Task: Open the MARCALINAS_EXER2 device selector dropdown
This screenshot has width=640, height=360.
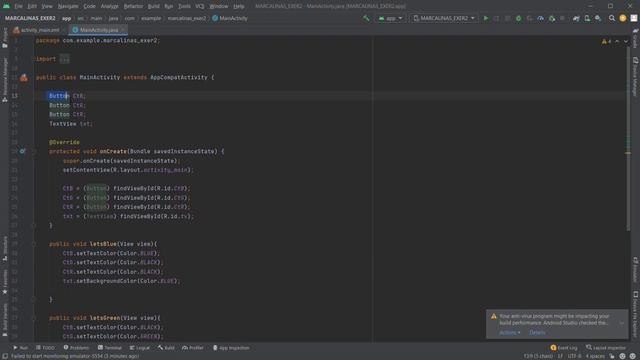Action: point(444,18)
